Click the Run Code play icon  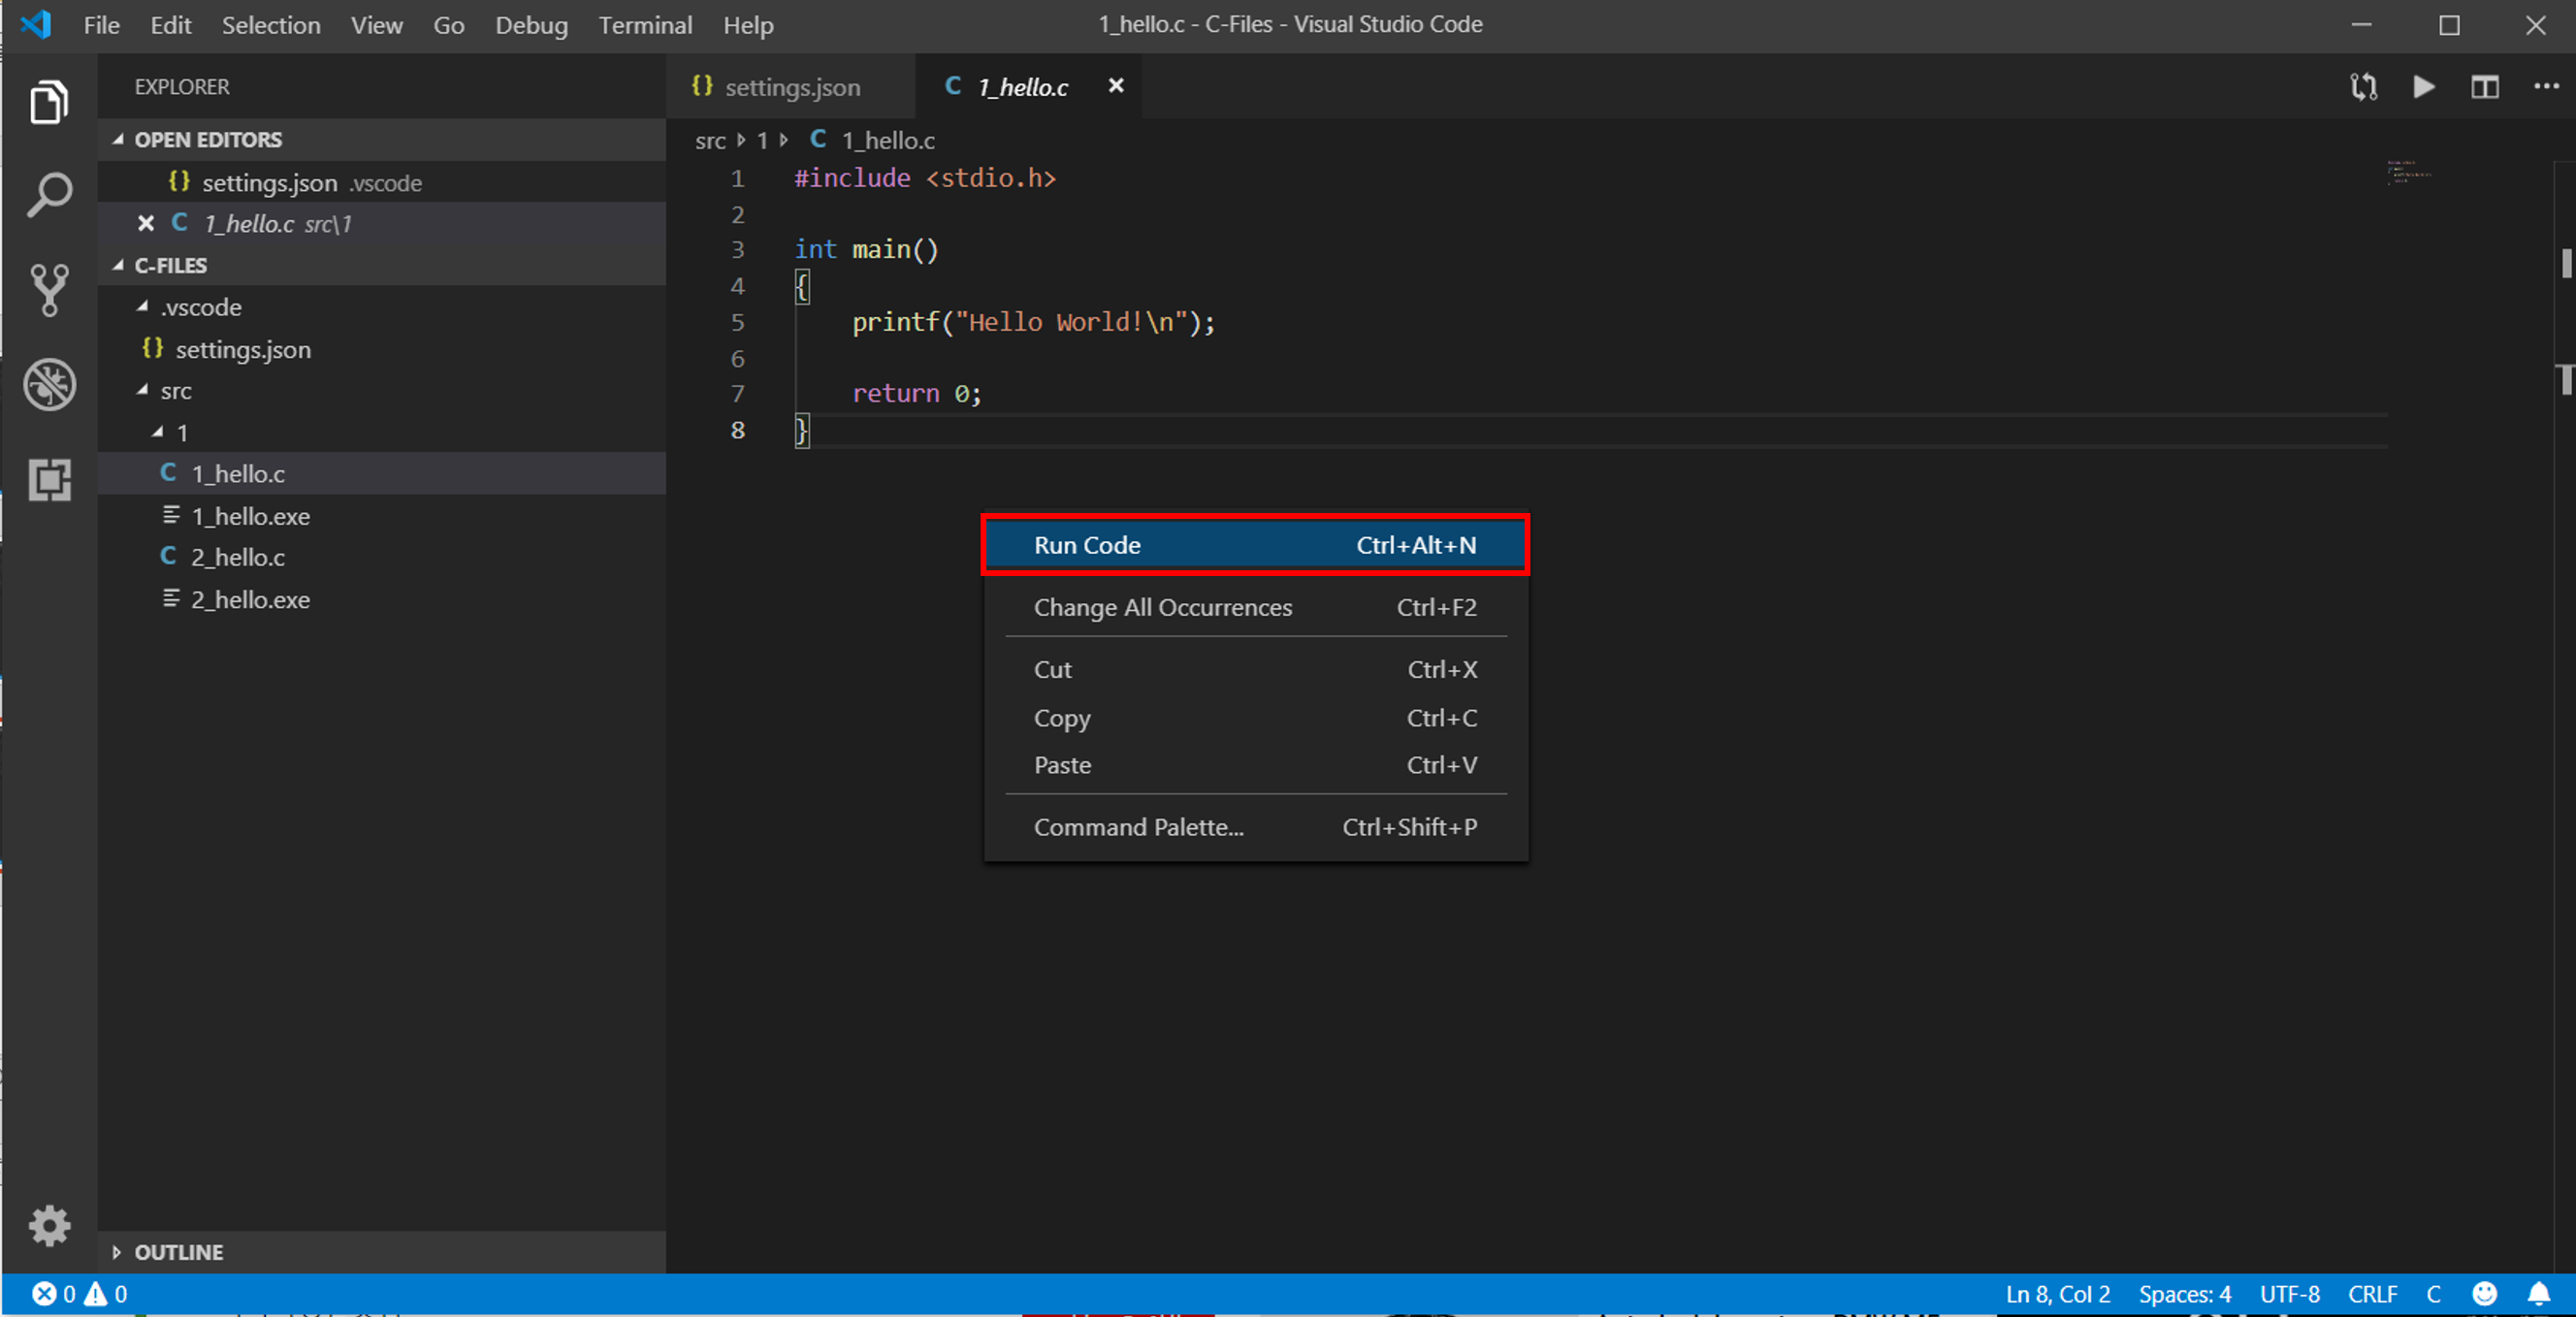2423,87
